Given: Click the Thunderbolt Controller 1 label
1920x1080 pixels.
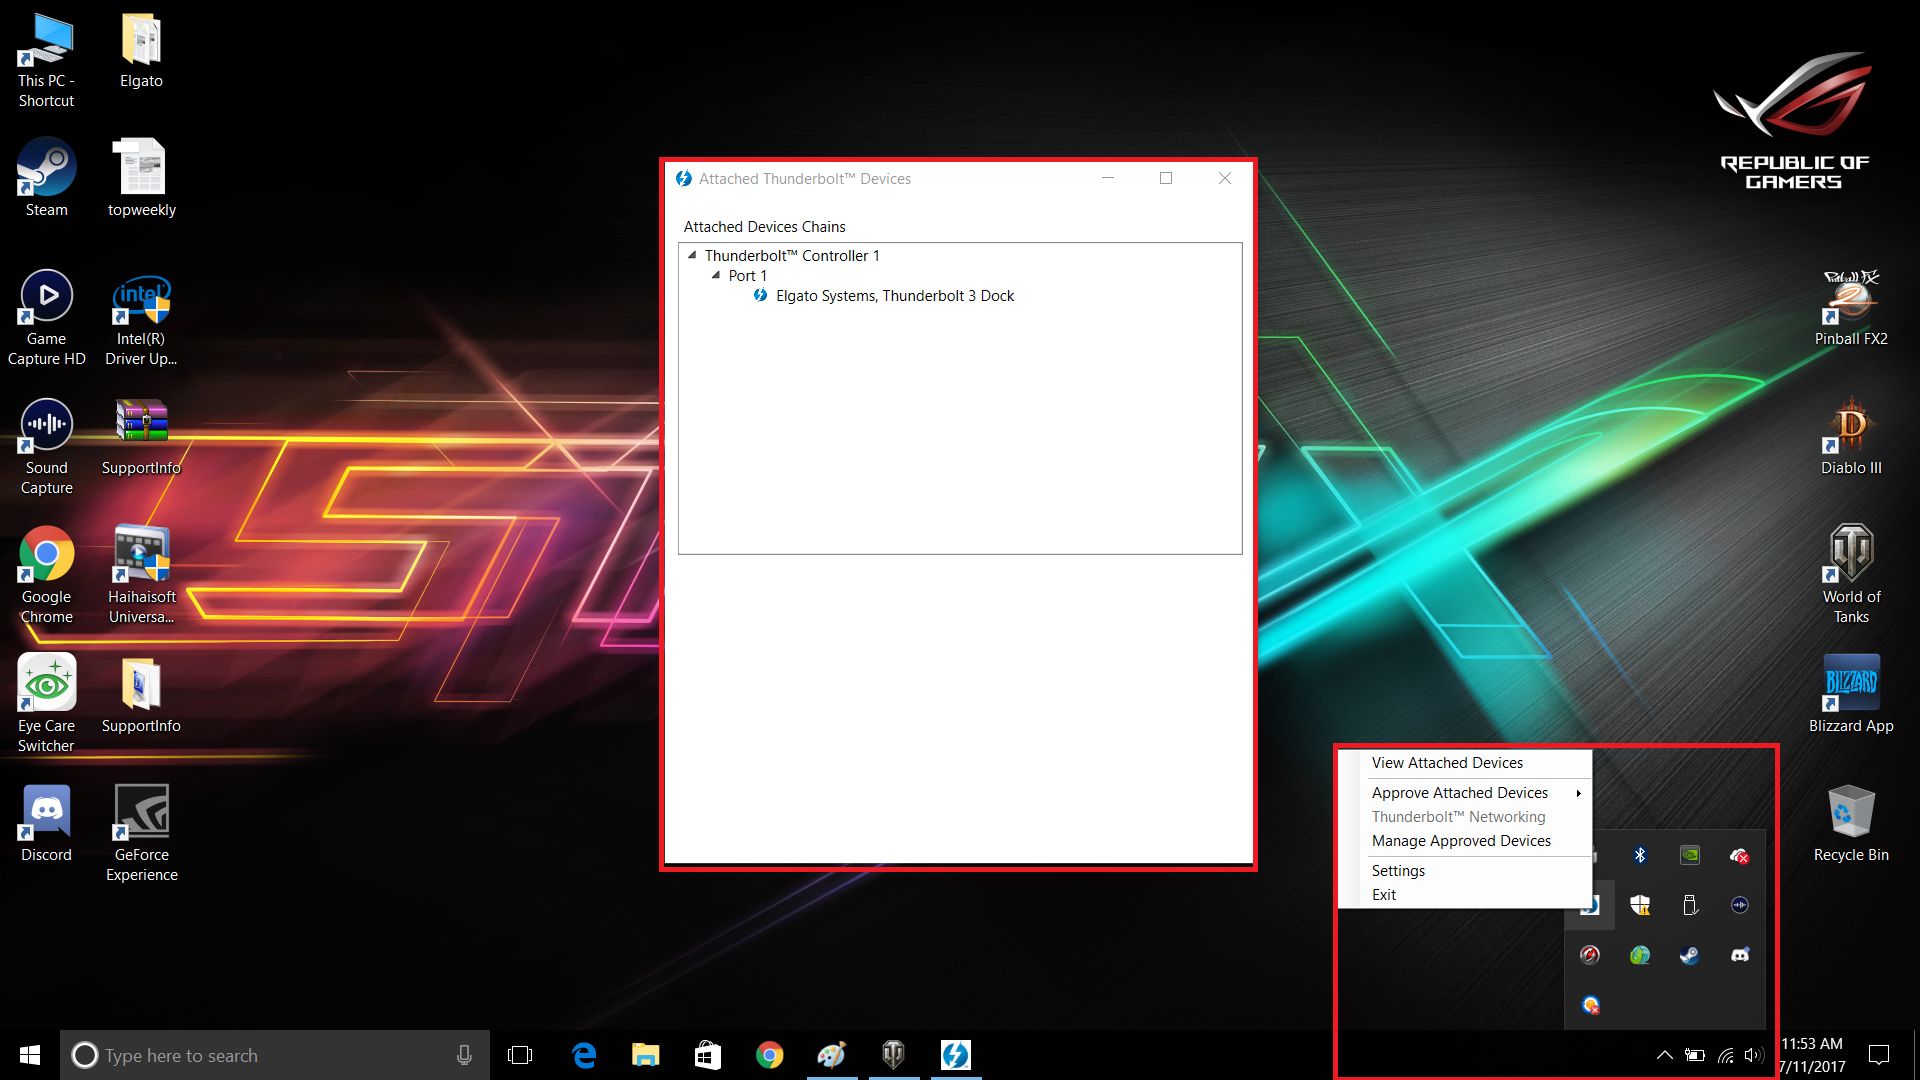Looking at the screenshot, I should pyautogui.click(x=792, y=256).
